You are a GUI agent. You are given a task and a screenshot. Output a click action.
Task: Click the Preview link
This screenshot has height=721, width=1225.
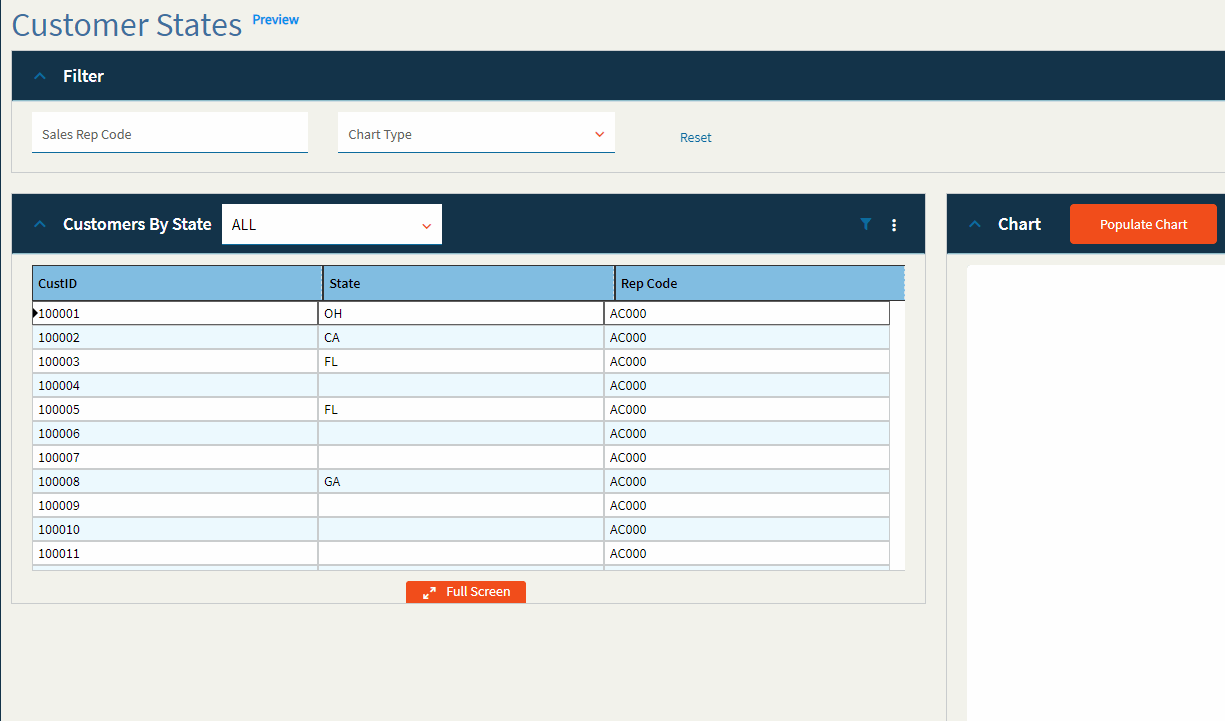[276, 20]
